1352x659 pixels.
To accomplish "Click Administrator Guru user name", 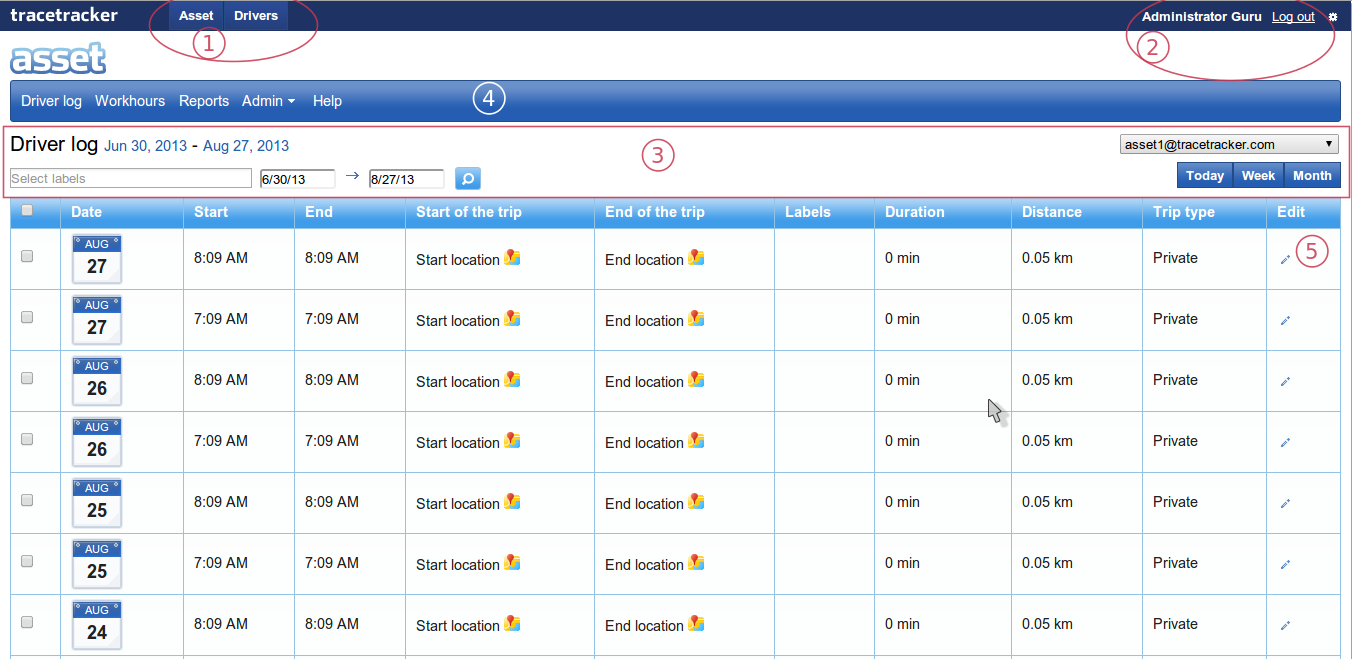I will tap(1202, 17).
